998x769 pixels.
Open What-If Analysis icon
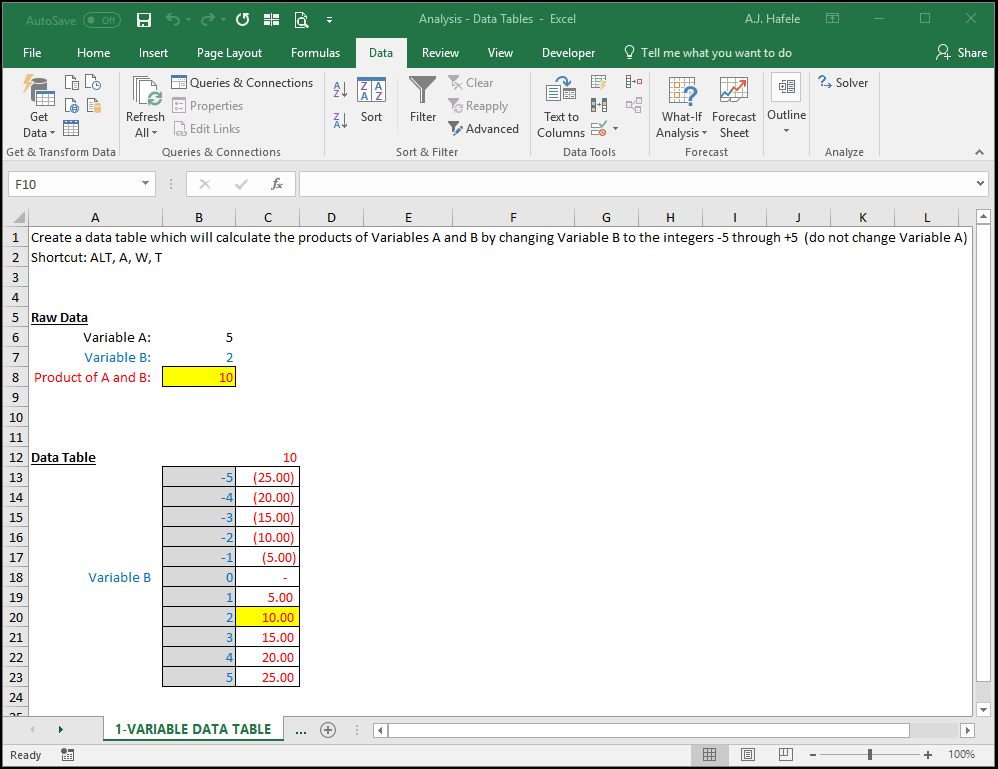click(682, 91)
